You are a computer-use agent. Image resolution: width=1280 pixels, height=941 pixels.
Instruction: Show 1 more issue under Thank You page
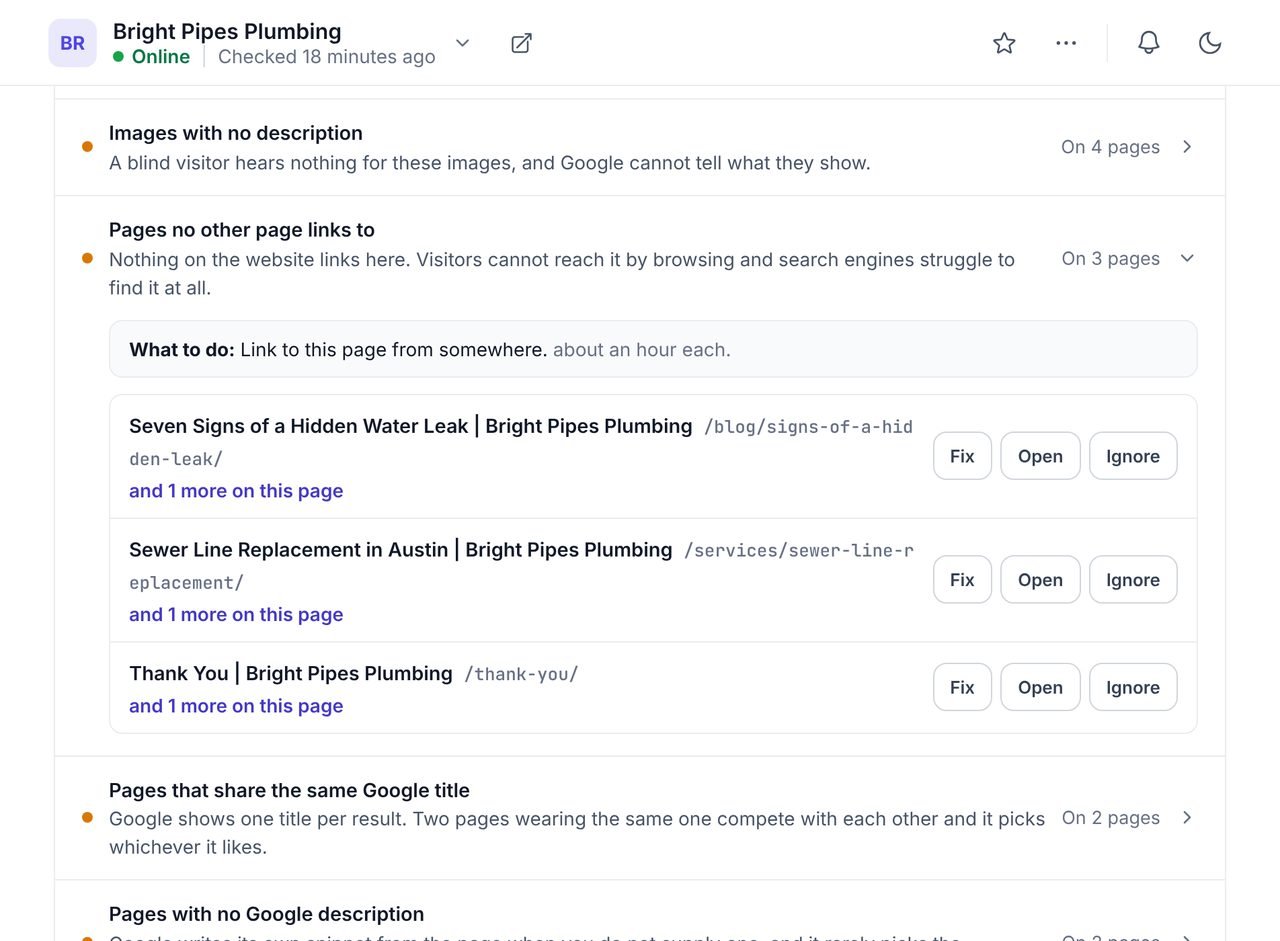point(236,706)
